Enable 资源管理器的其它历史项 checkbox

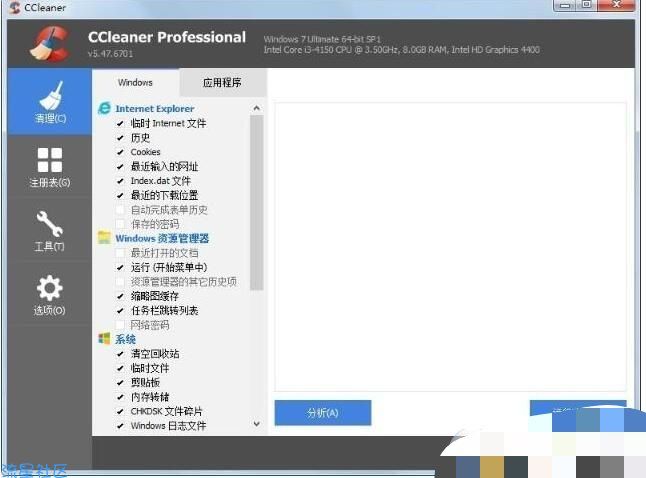click(x=120, y=282)
